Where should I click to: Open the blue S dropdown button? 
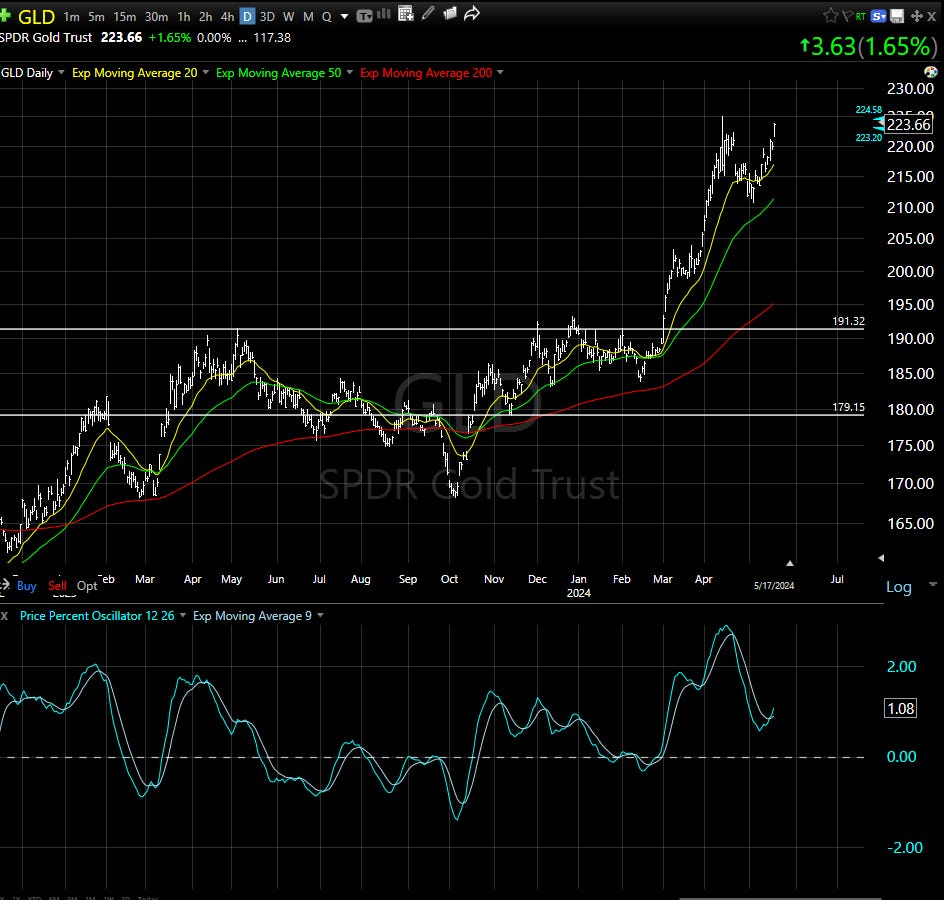(879, 16)
